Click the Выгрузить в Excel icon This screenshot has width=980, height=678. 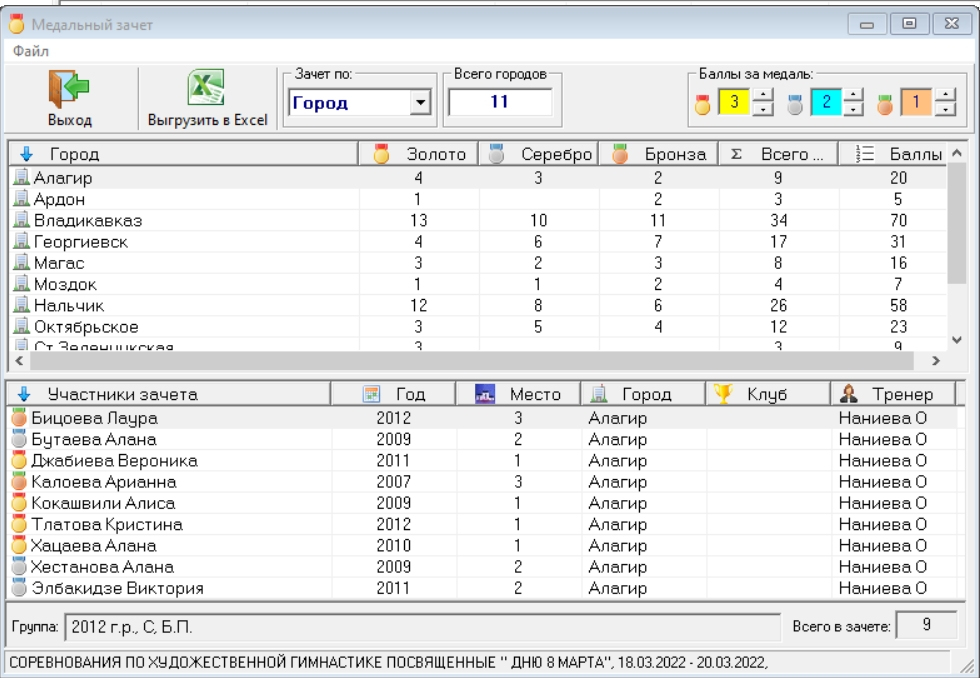click(206, 89)
